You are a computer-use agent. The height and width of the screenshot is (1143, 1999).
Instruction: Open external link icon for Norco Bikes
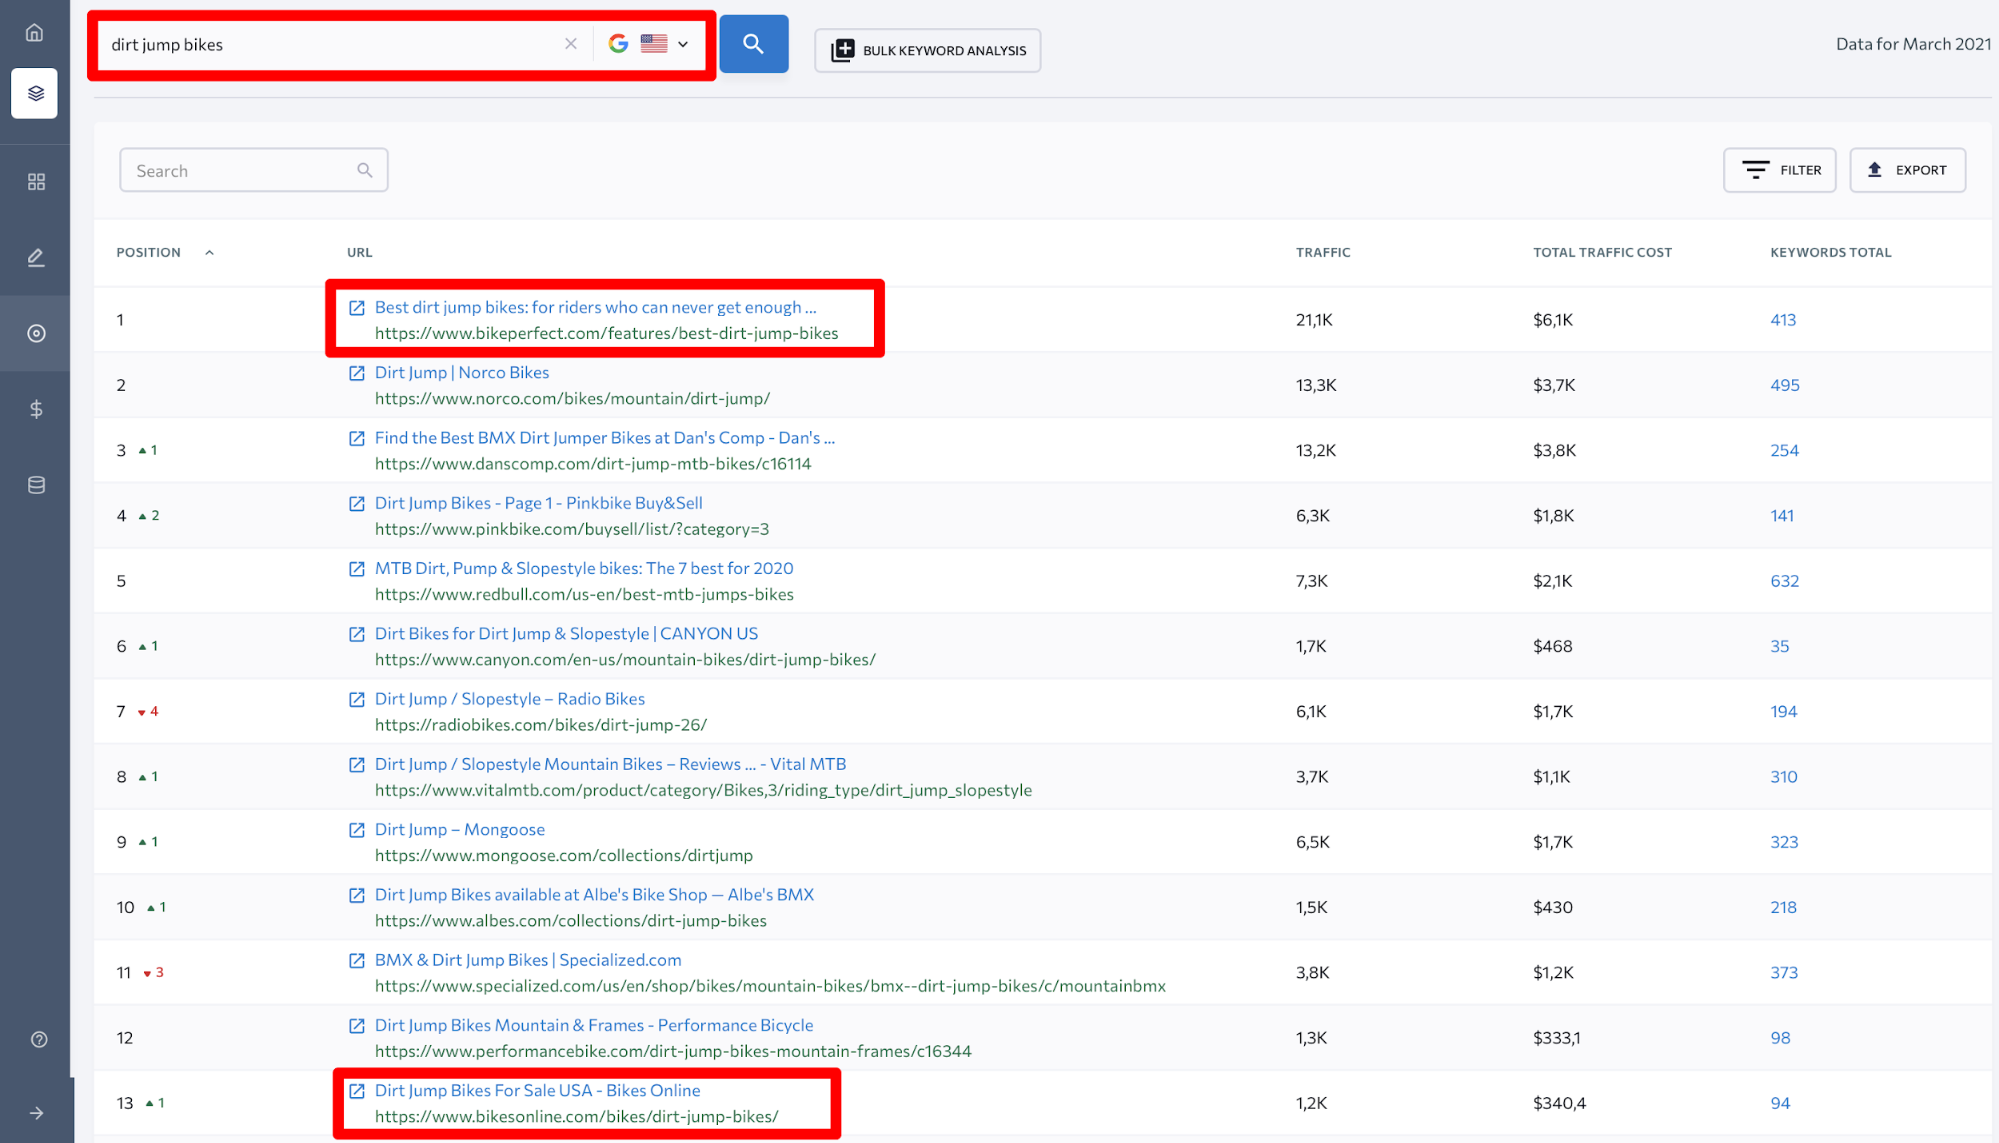[357, 373]
